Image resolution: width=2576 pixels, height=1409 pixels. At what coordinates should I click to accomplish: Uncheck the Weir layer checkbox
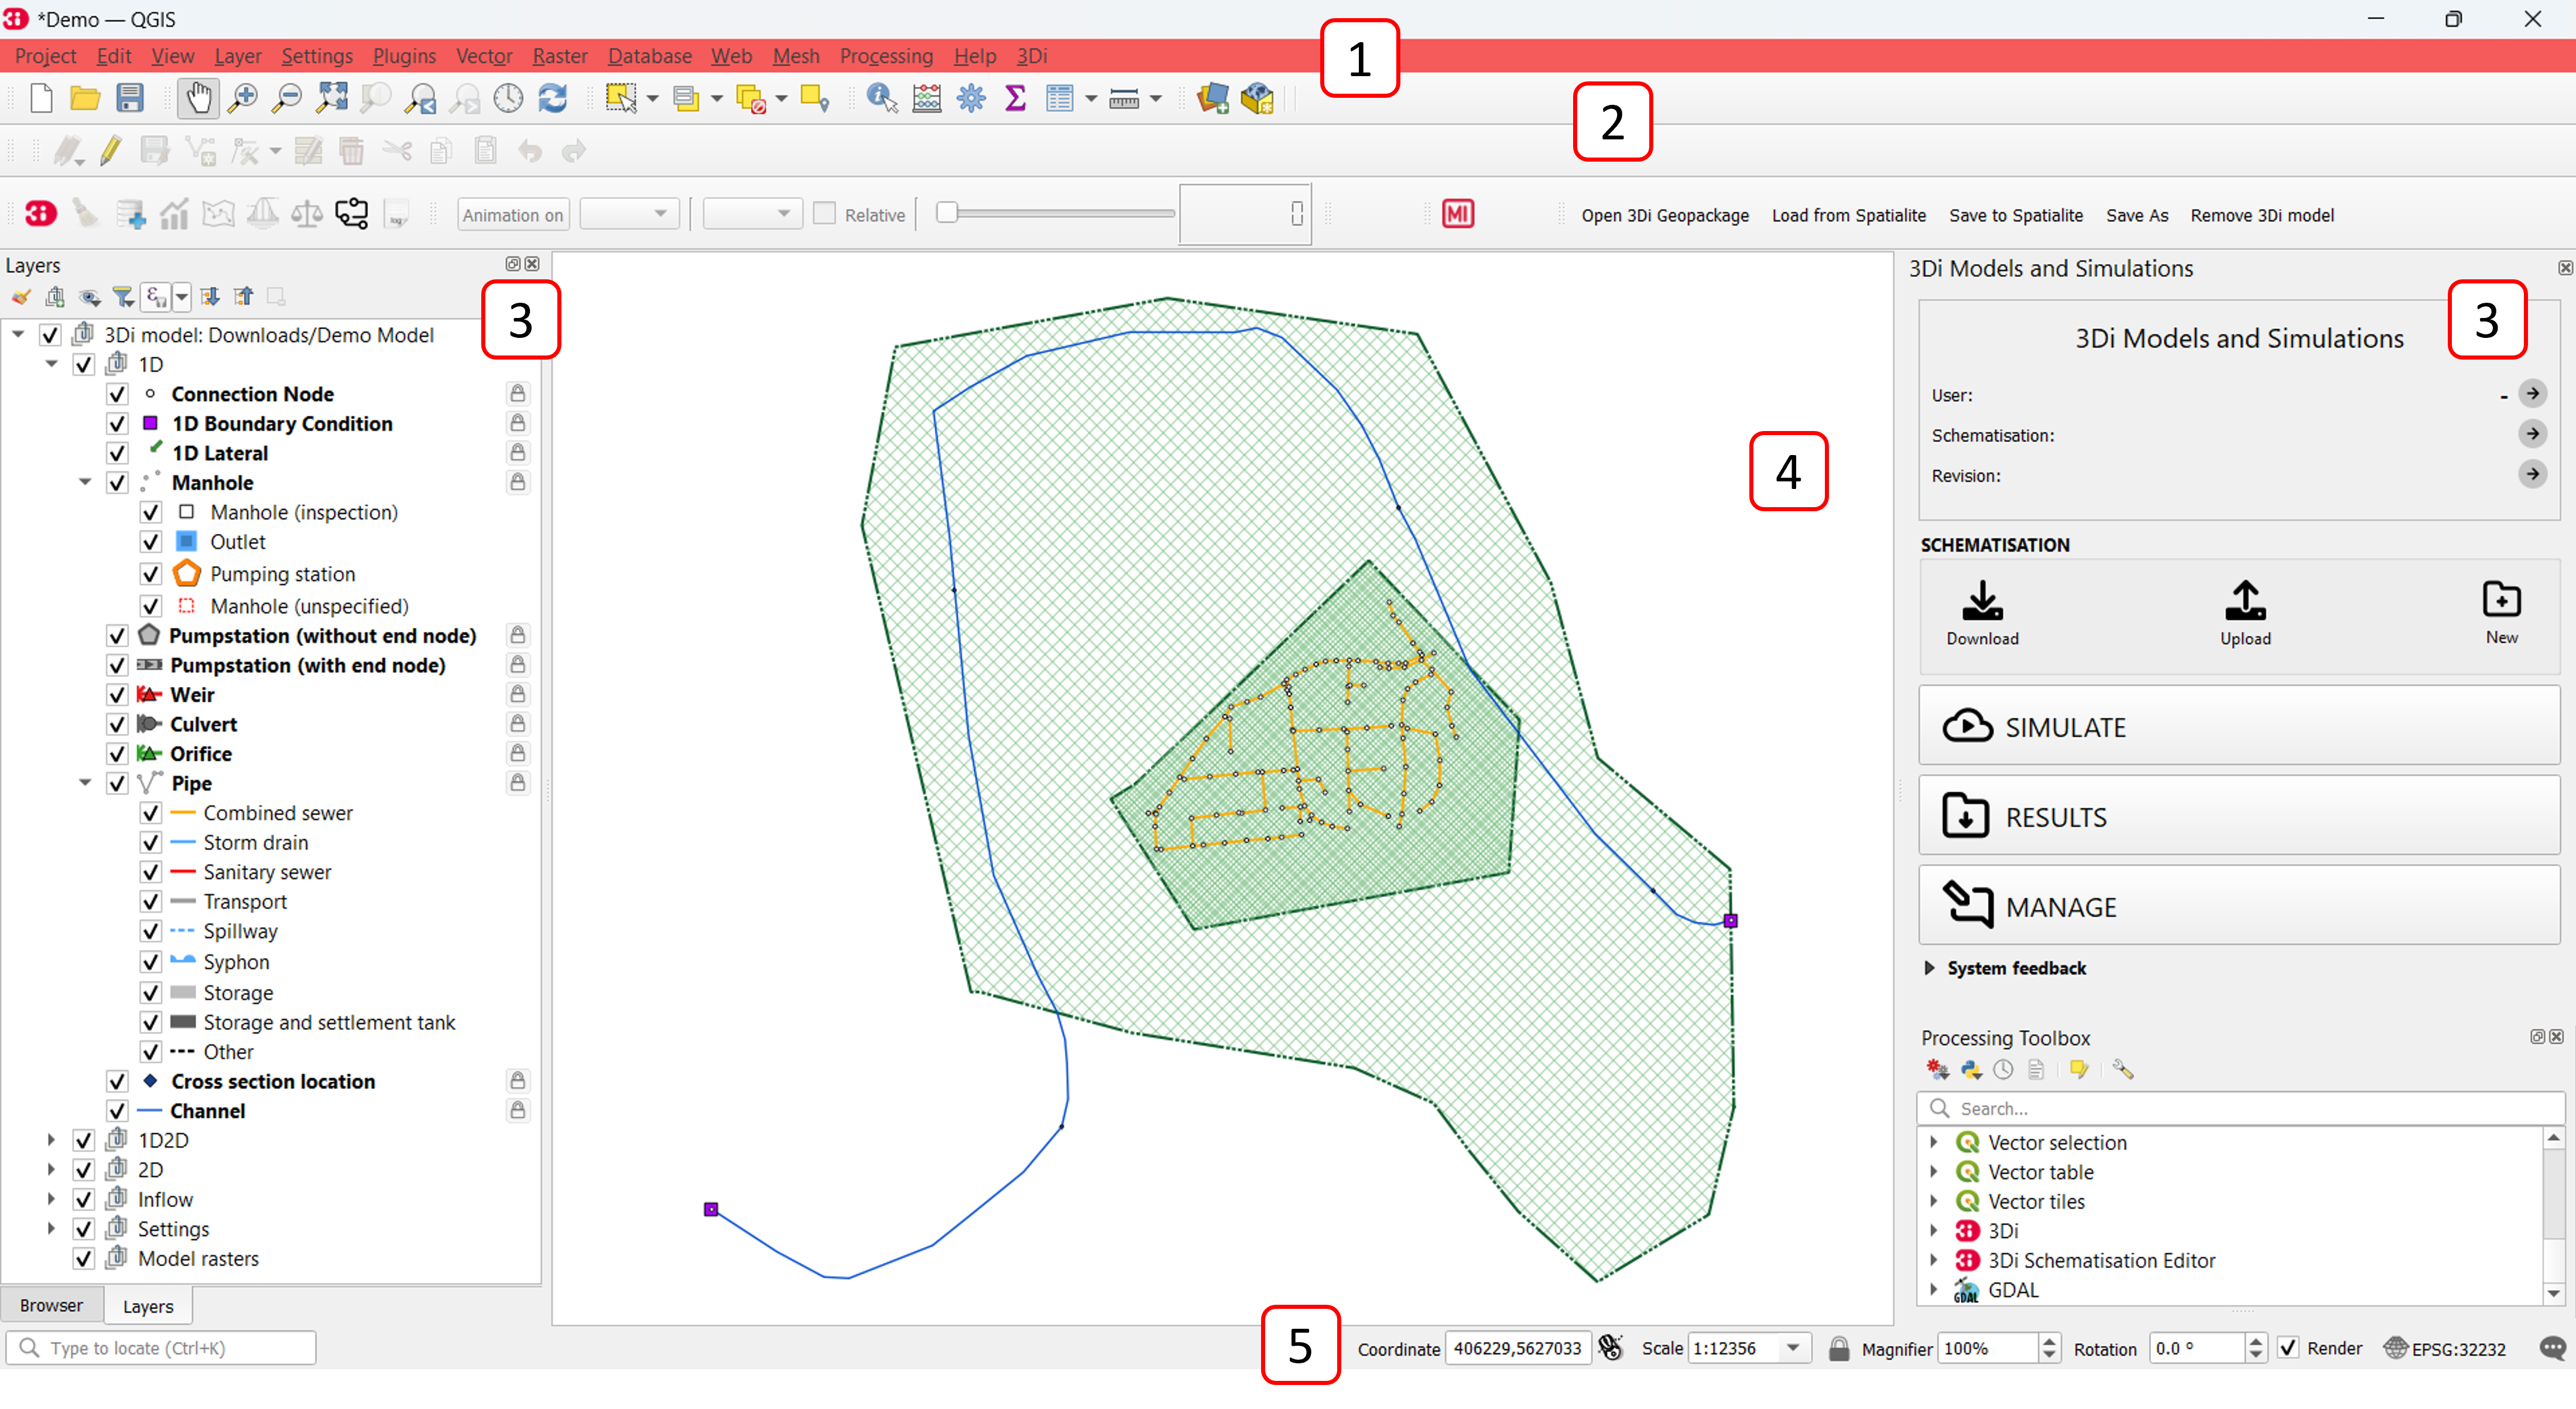(117, 695)
